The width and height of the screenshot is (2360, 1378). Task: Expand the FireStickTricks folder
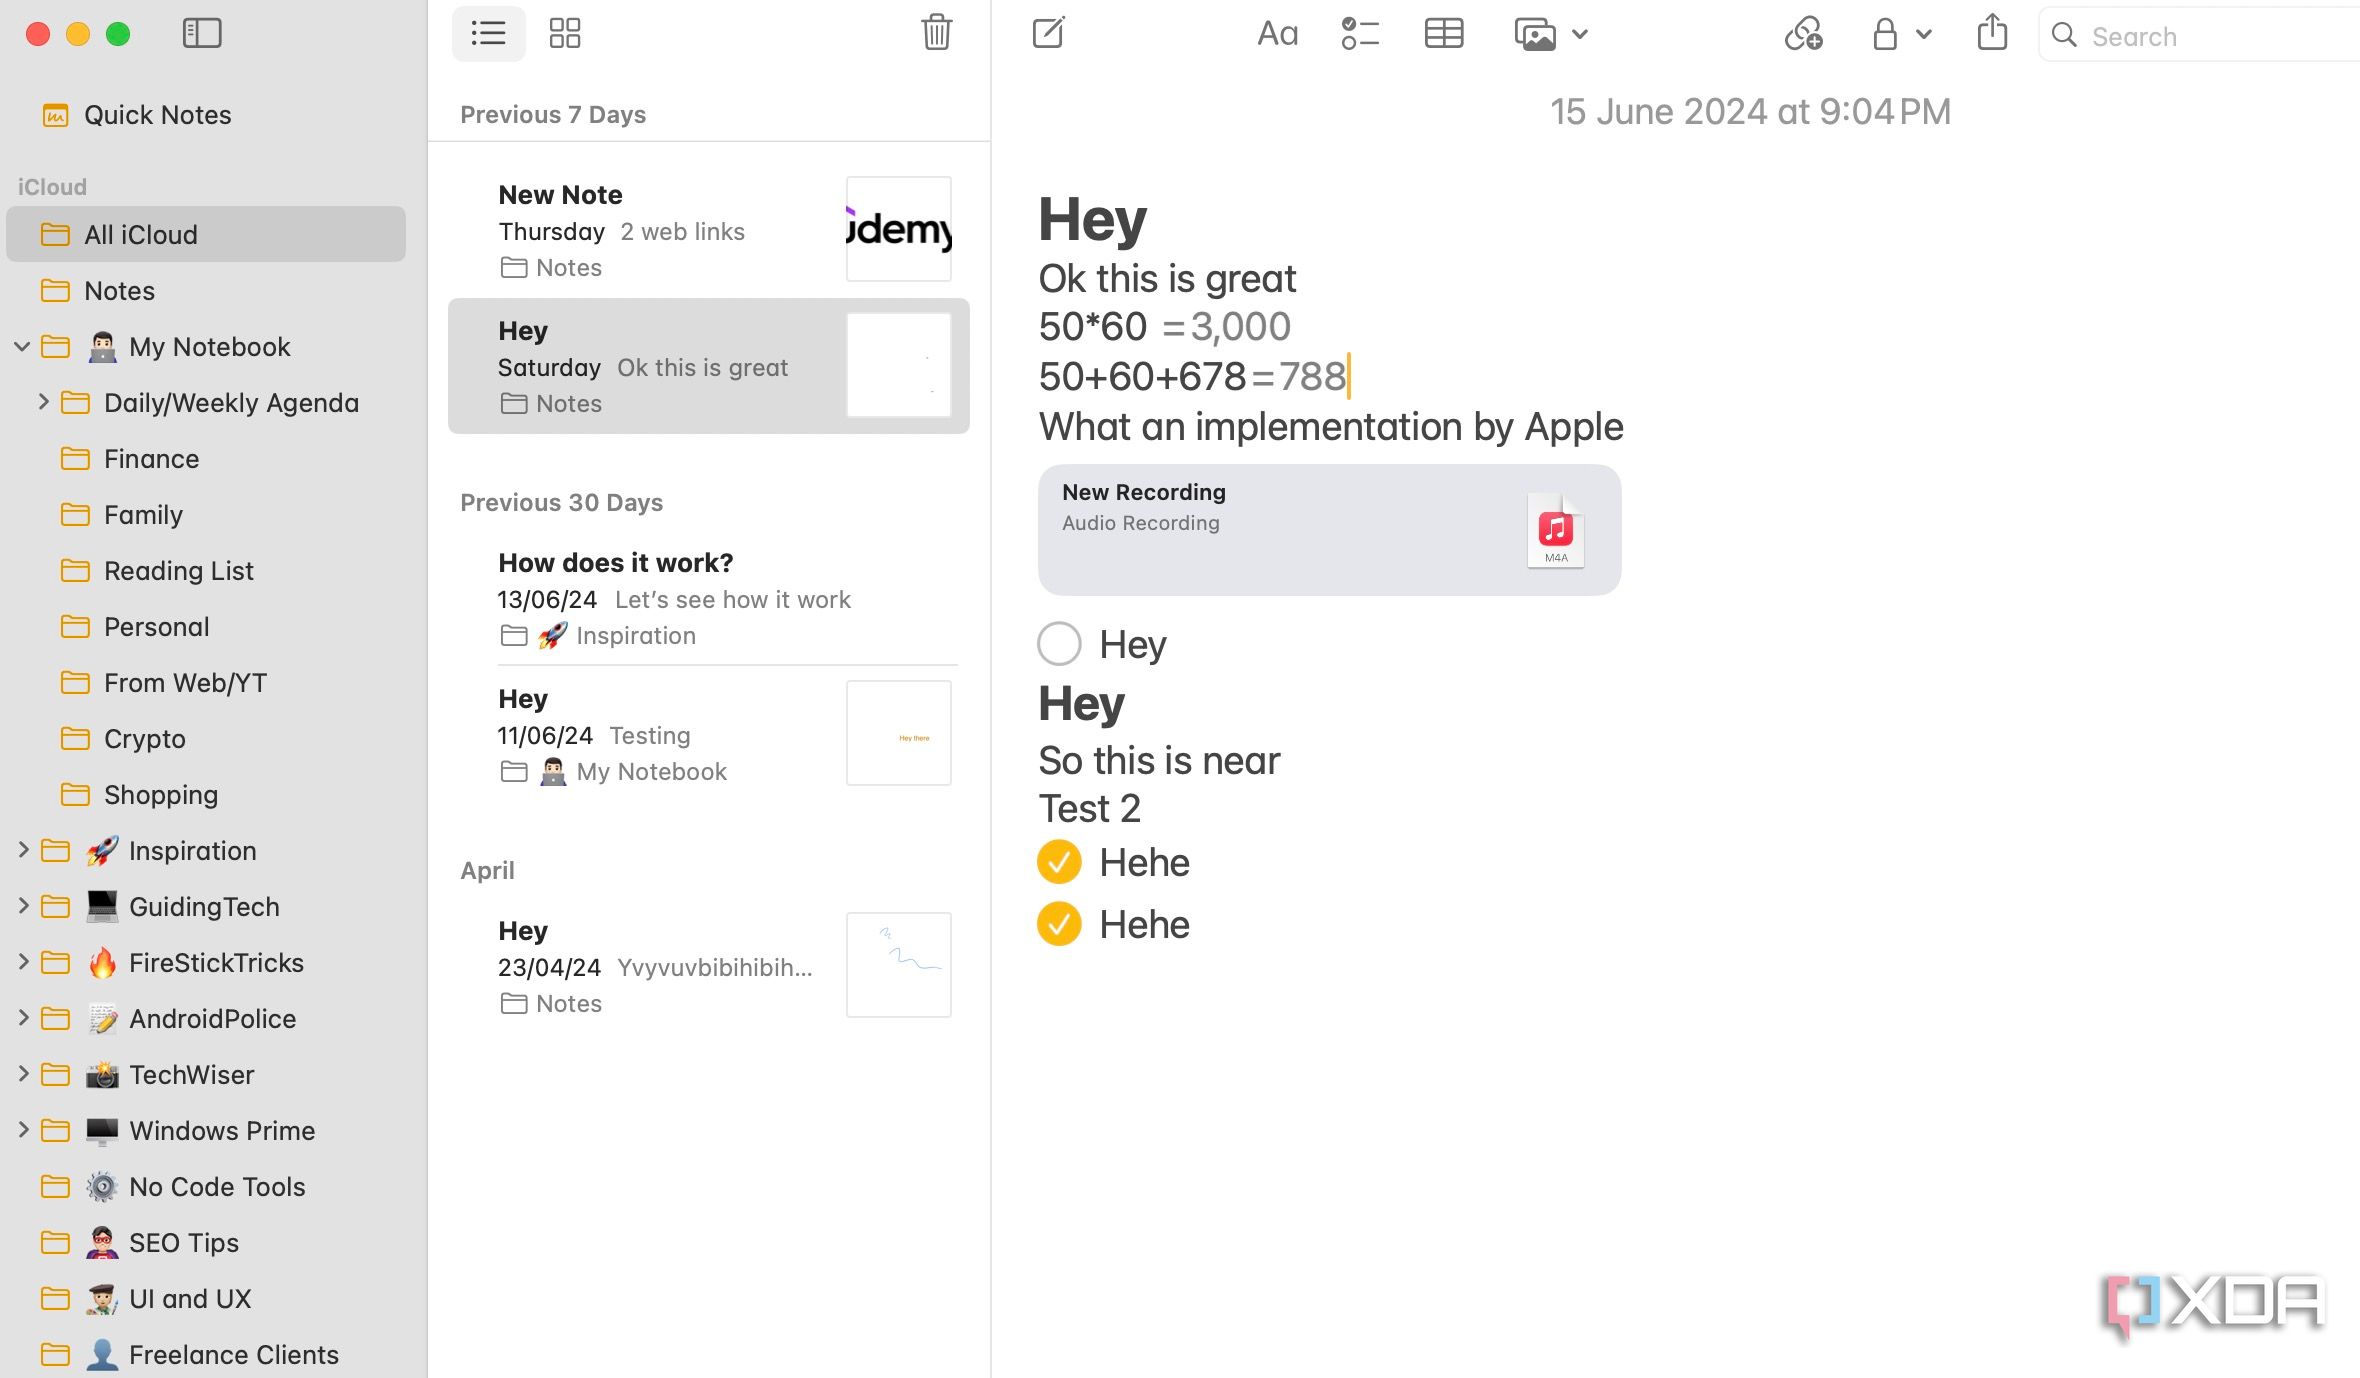coord(23,962)
